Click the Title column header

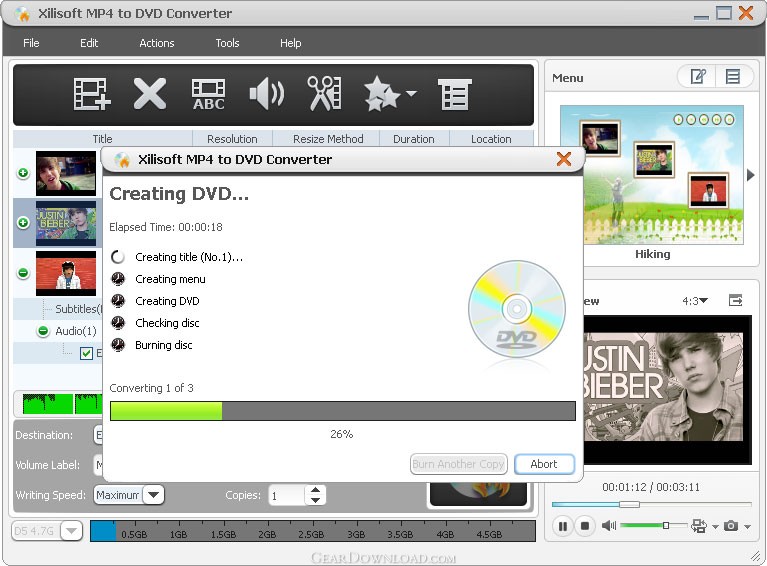tap(102, 139)
